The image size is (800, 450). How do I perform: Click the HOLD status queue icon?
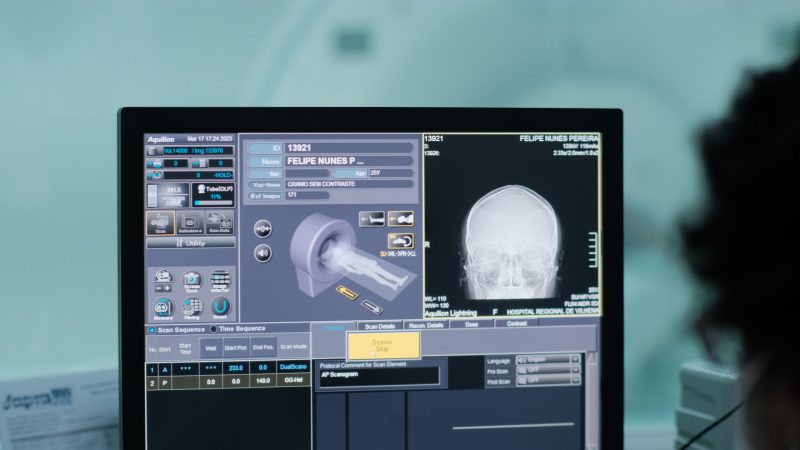click(x=154, y=175)
